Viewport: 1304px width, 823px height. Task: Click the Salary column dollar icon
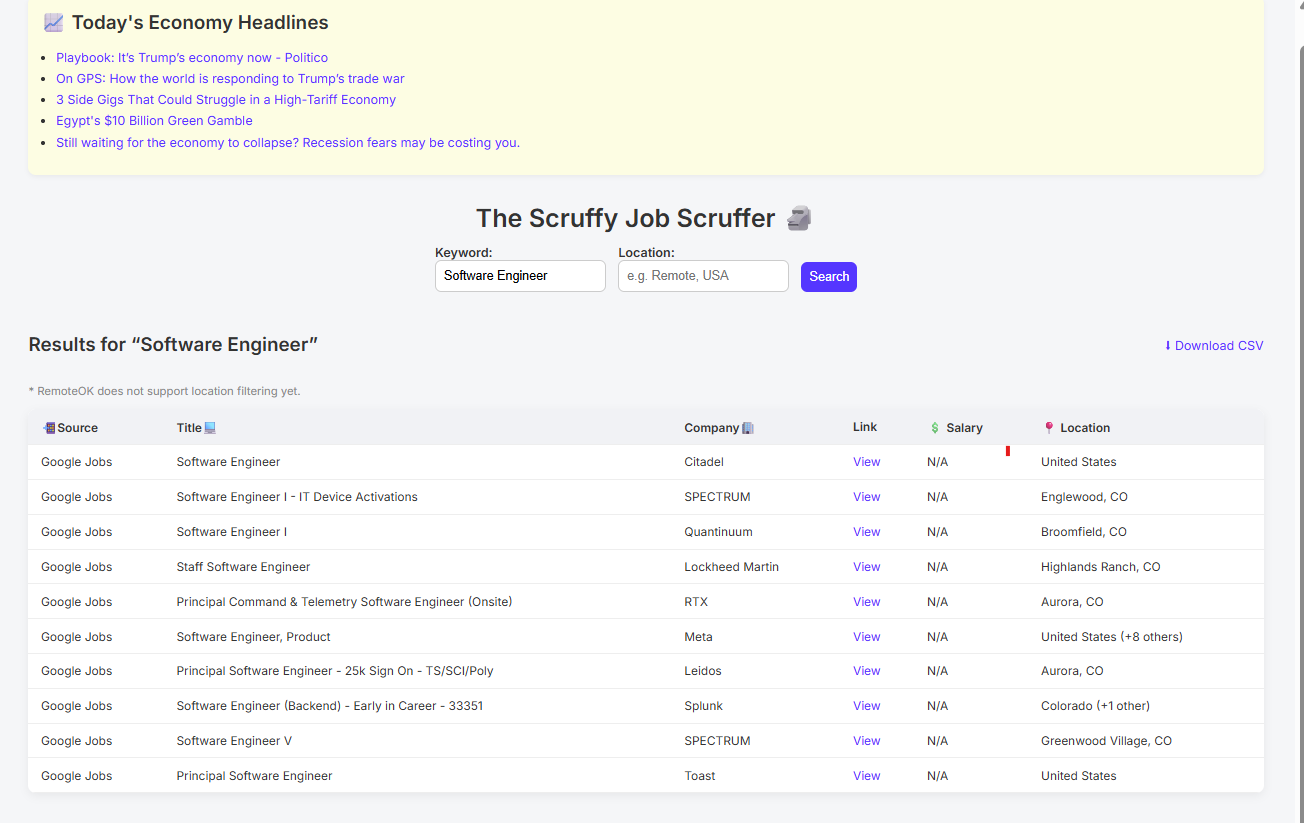click(935, 428)
